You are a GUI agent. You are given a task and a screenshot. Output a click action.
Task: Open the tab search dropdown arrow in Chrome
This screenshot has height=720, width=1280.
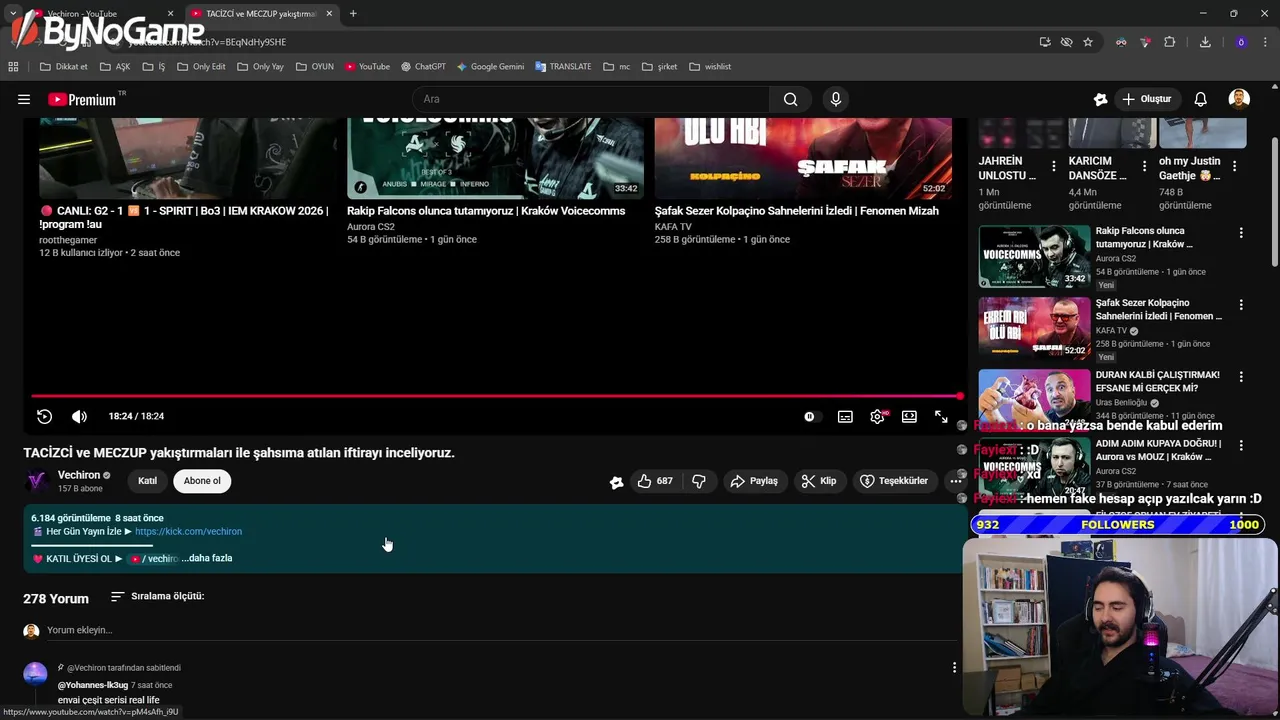click(x=13, y=14)
